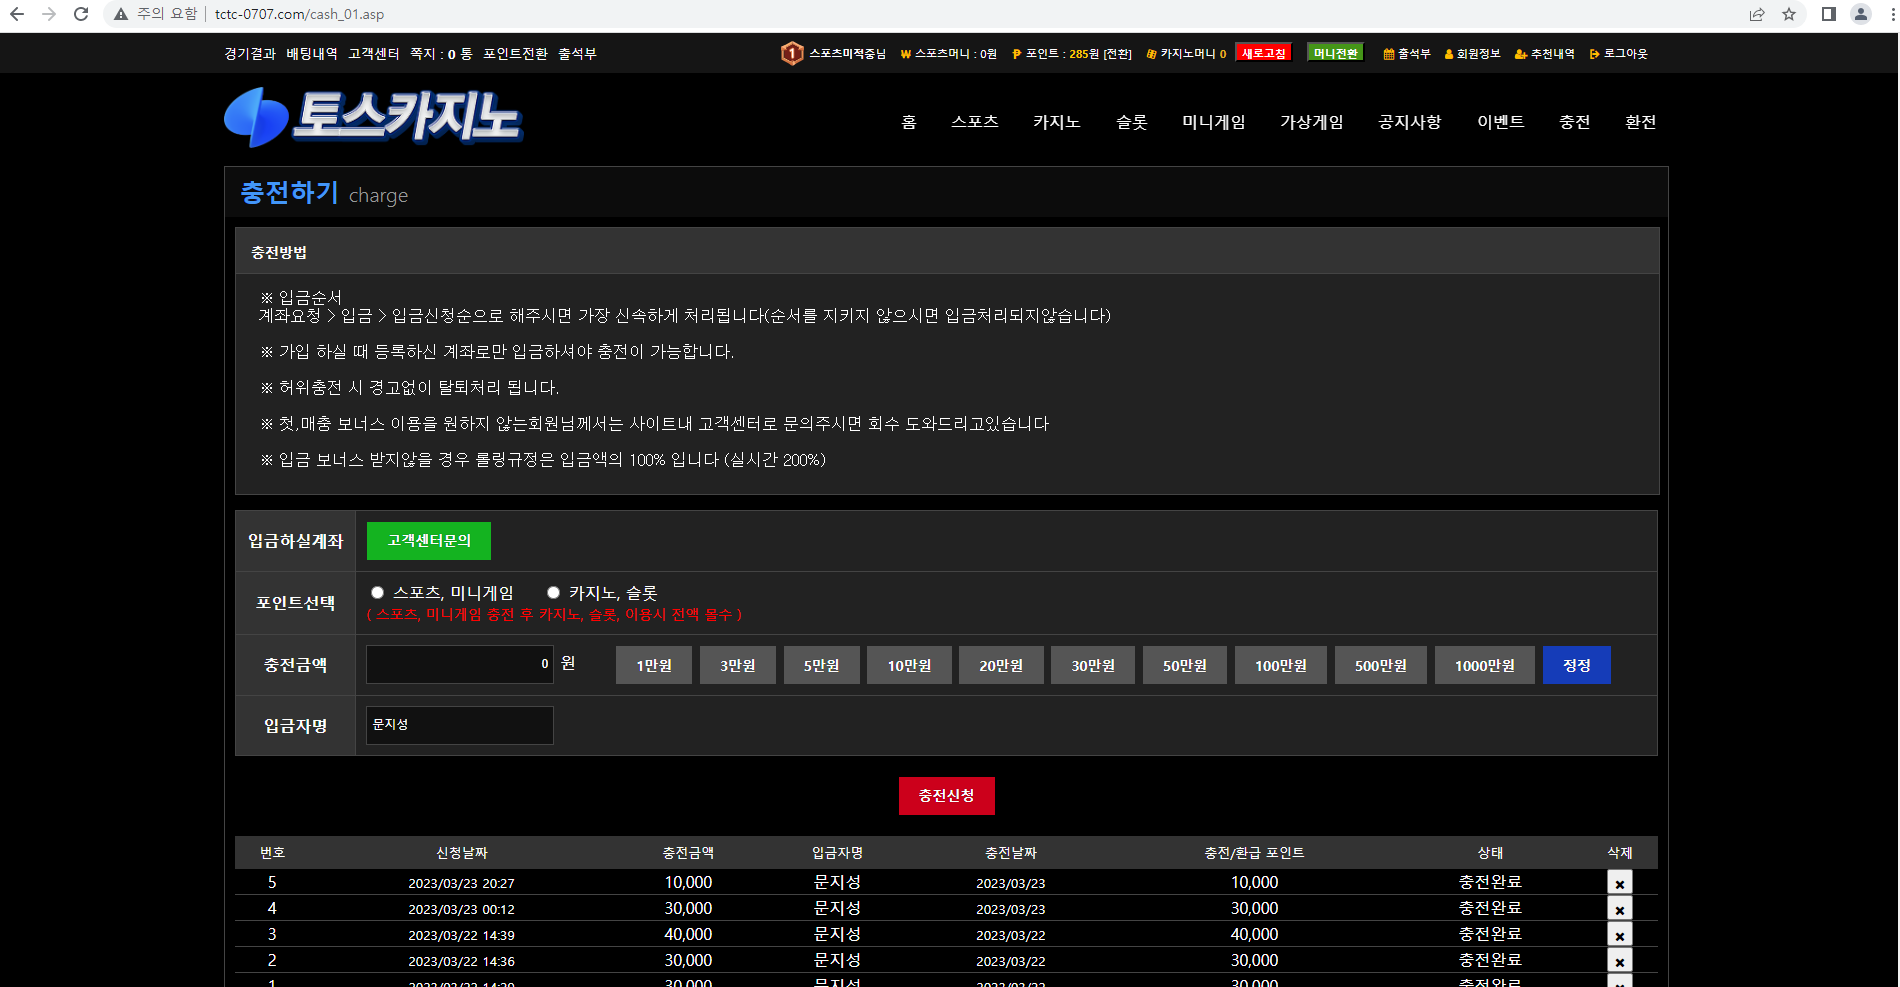Screen dimensions: 1900x987
Task: Select 카지노, 슬롯 point option
Action: pyautogui.click(x=553, y=593)
